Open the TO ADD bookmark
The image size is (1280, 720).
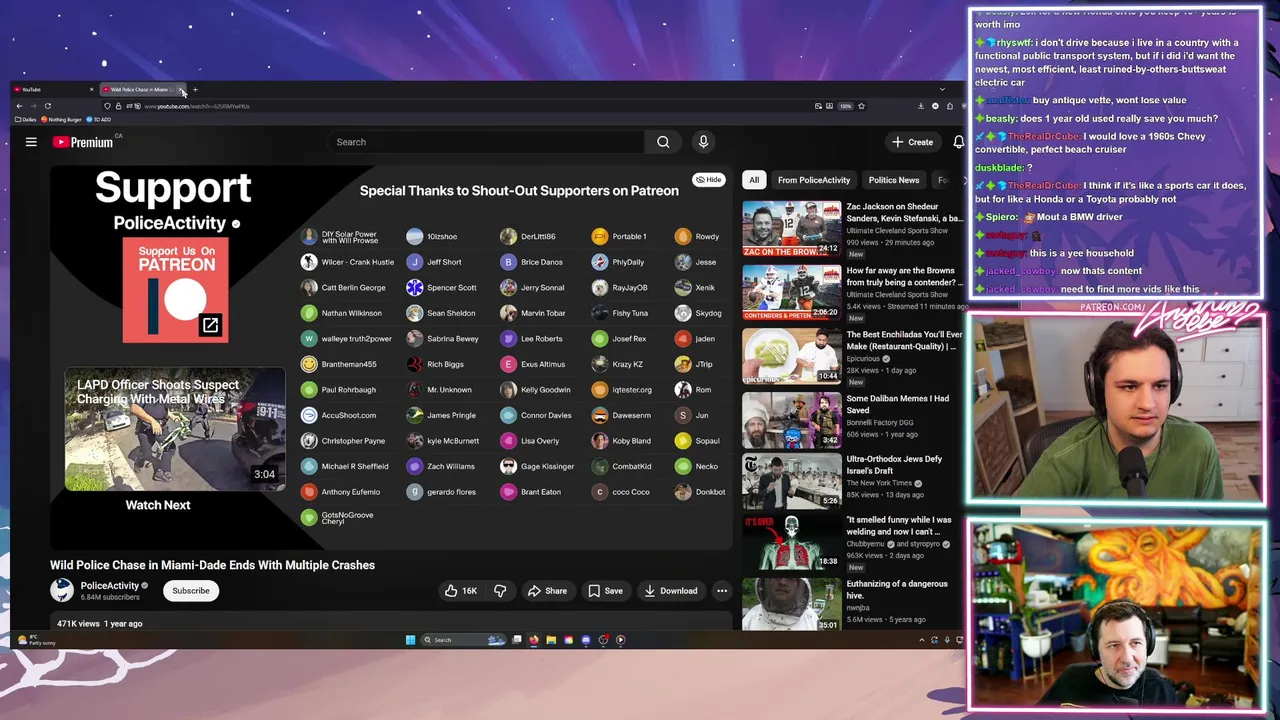click(98, 120)
